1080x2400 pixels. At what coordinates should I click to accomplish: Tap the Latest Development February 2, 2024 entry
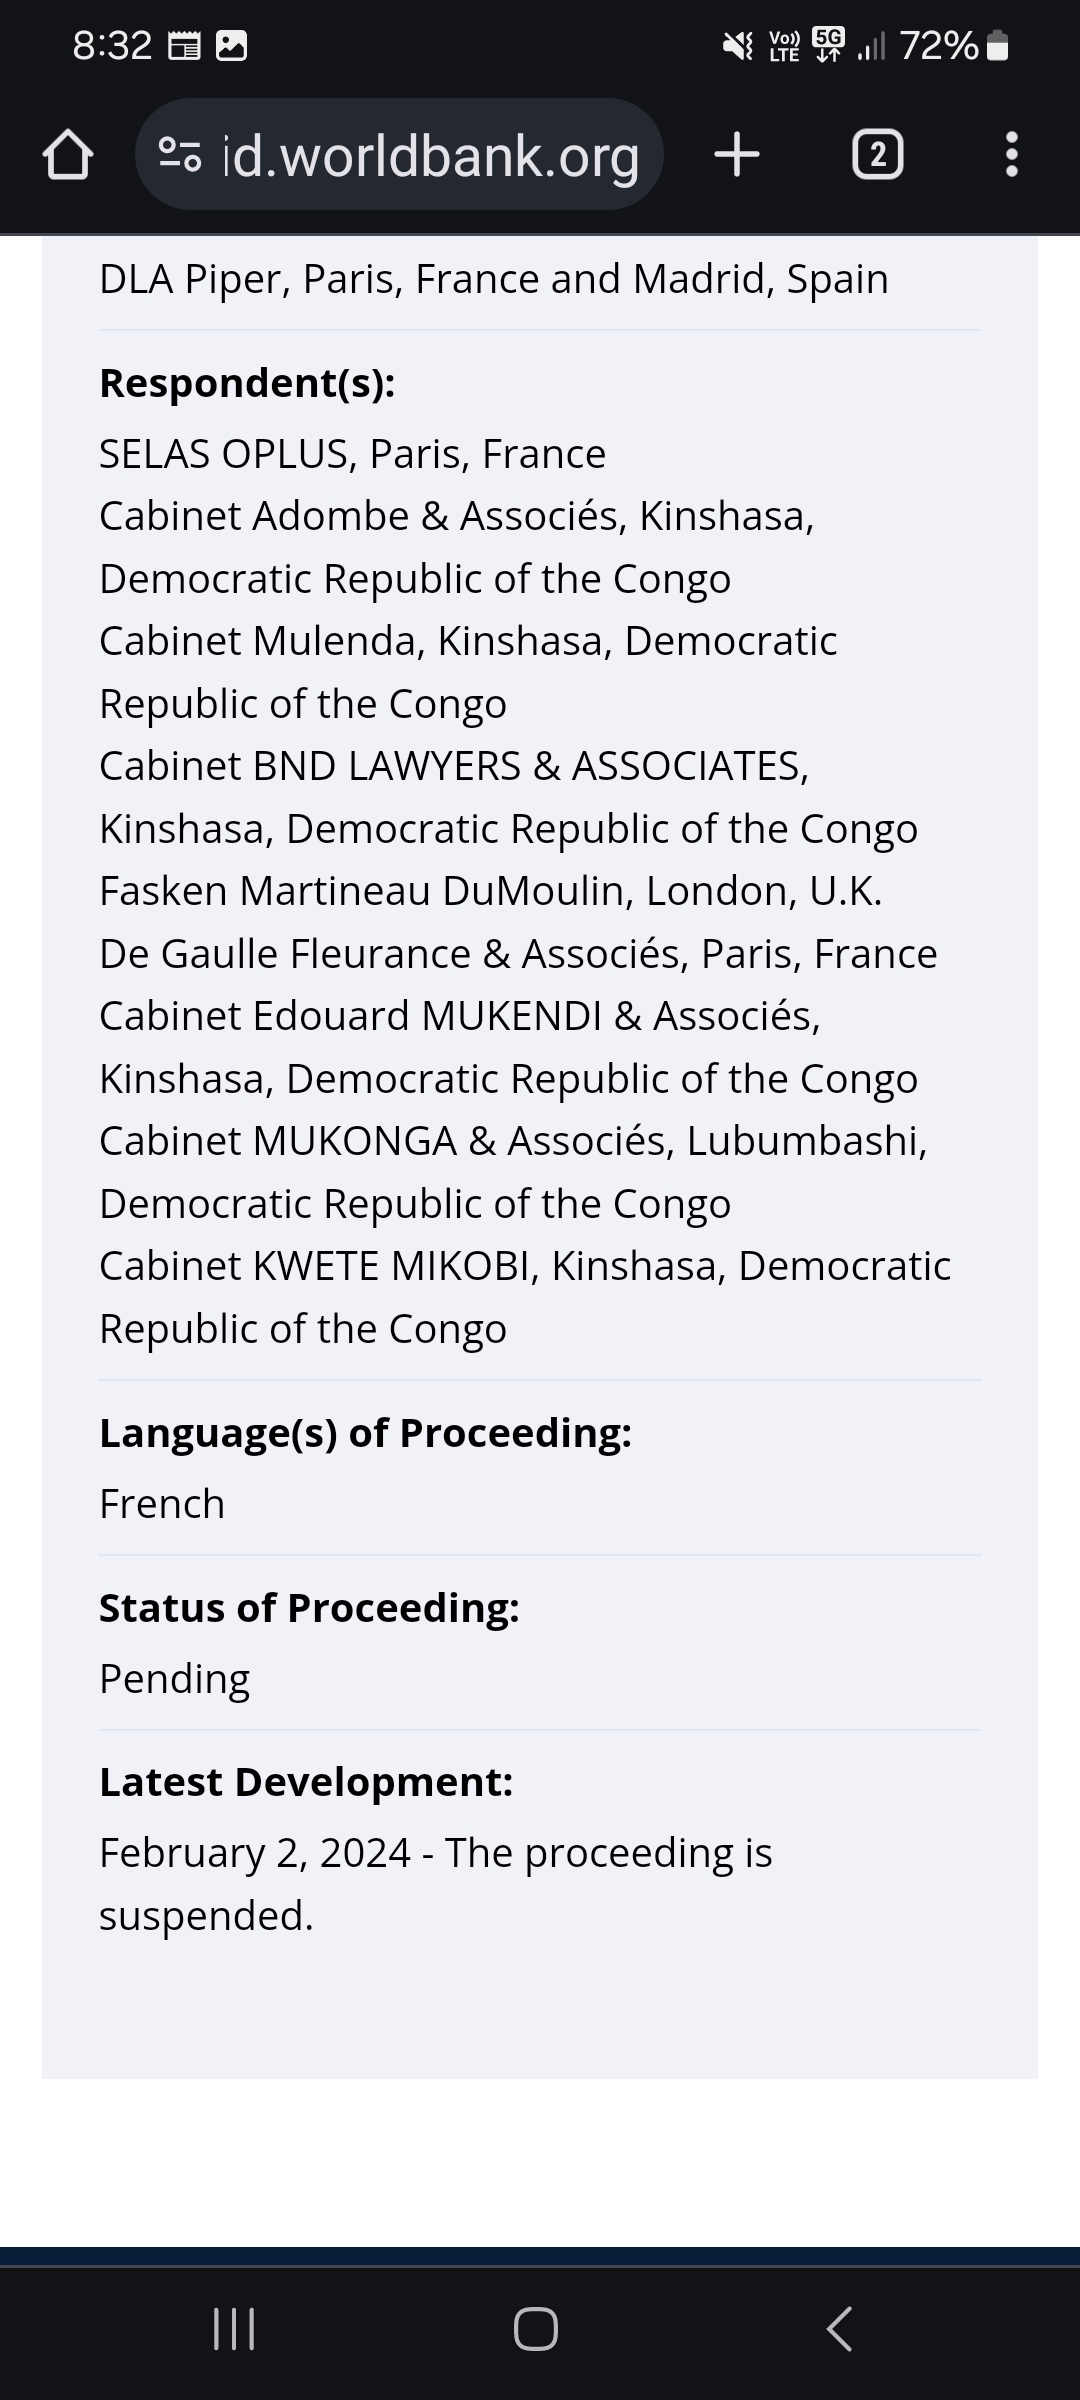436,1884
